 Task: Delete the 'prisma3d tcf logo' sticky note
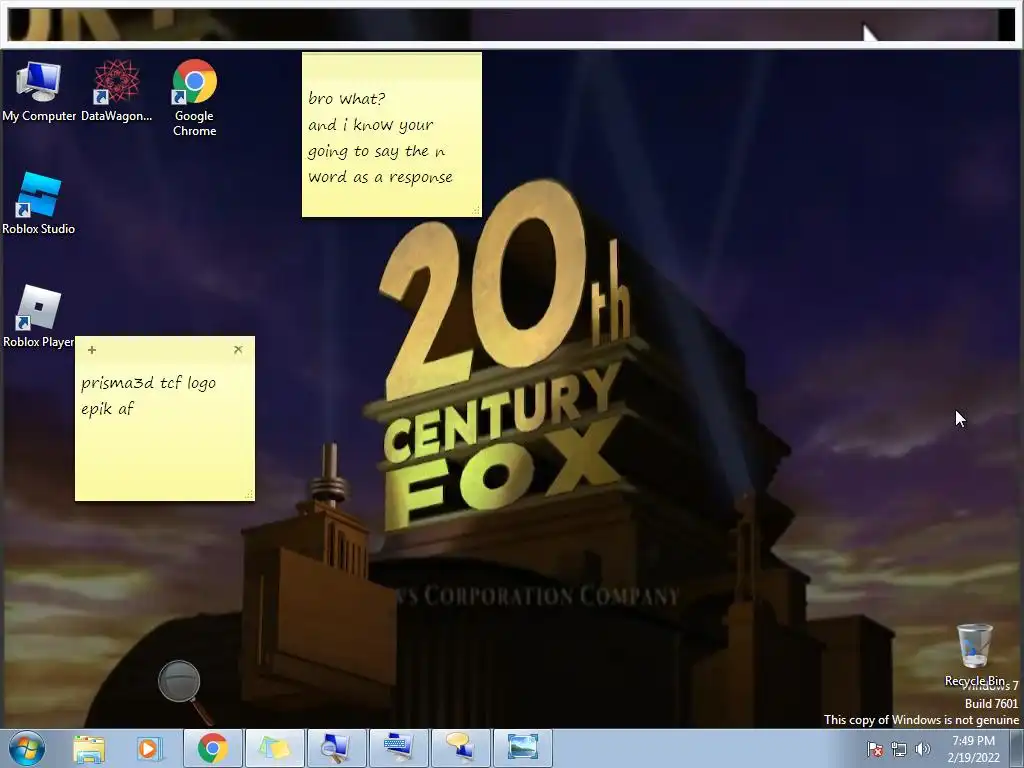(238, 349)
